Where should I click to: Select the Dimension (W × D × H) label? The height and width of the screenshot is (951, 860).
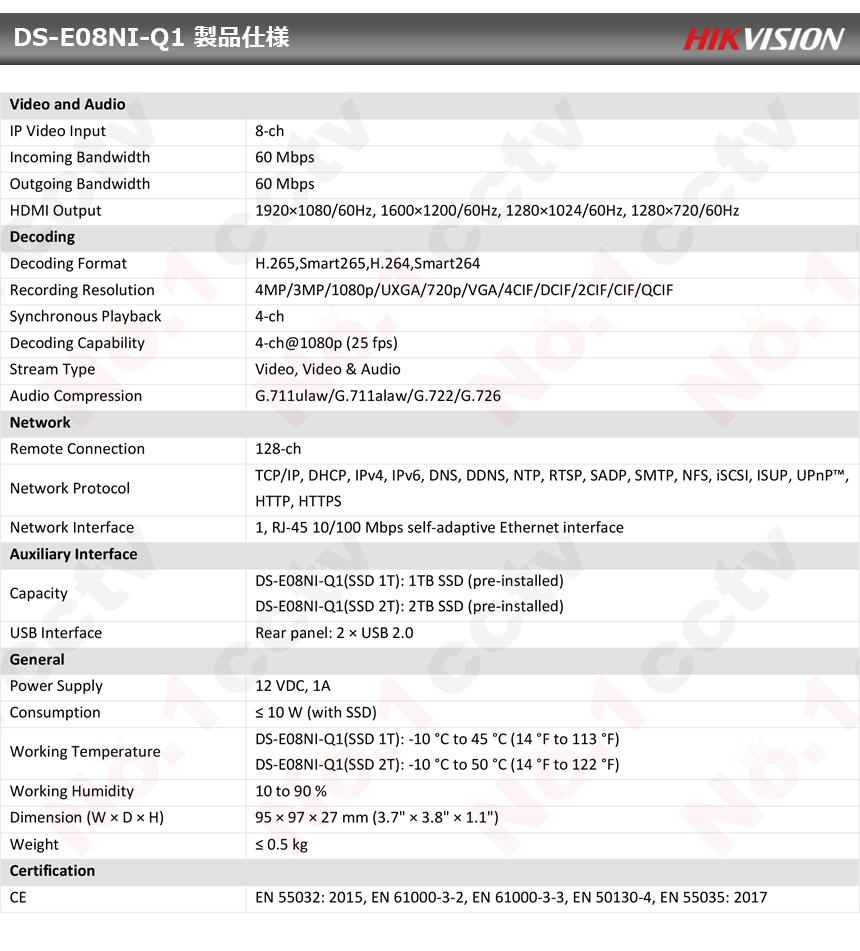coord(87,818)
